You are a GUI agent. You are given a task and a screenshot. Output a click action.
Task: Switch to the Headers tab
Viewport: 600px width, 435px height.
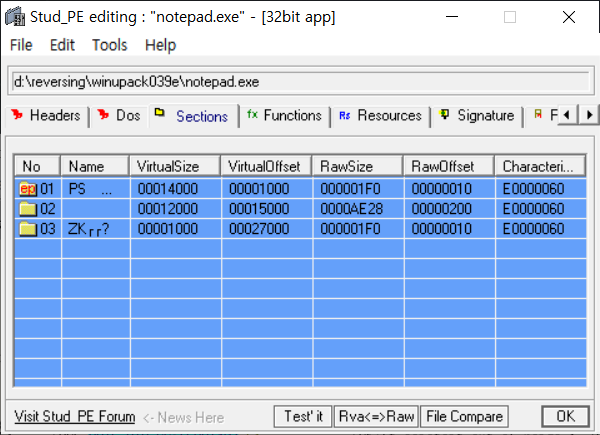coord(47,116)
